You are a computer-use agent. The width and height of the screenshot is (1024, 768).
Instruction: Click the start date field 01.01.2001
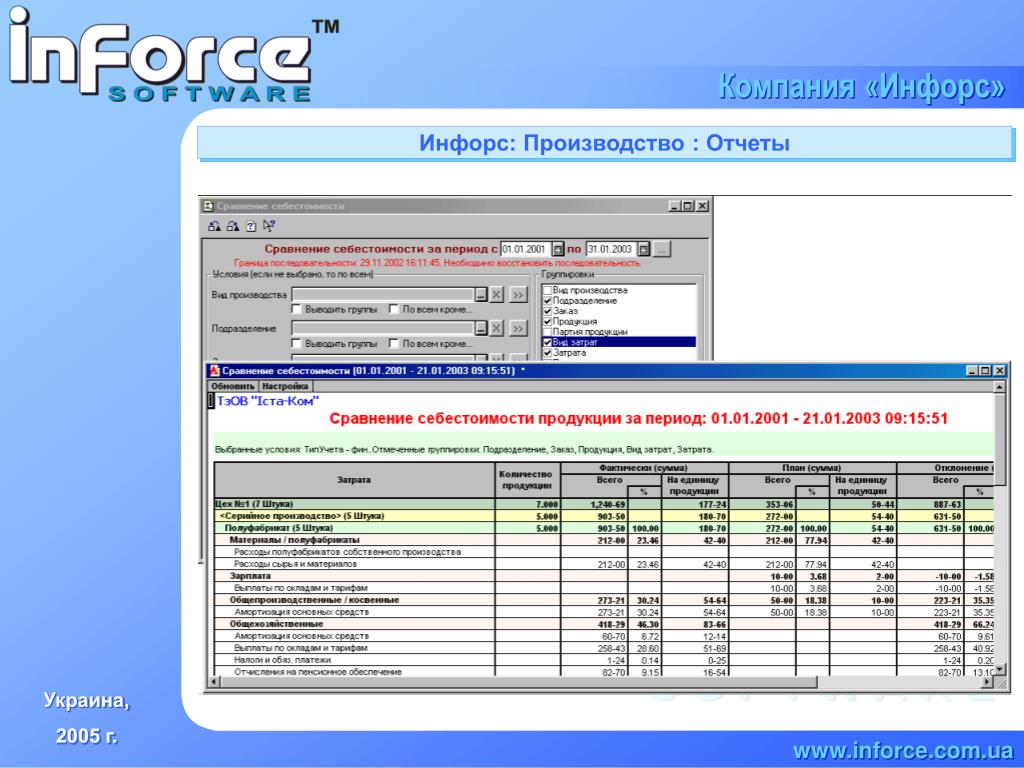526,249
